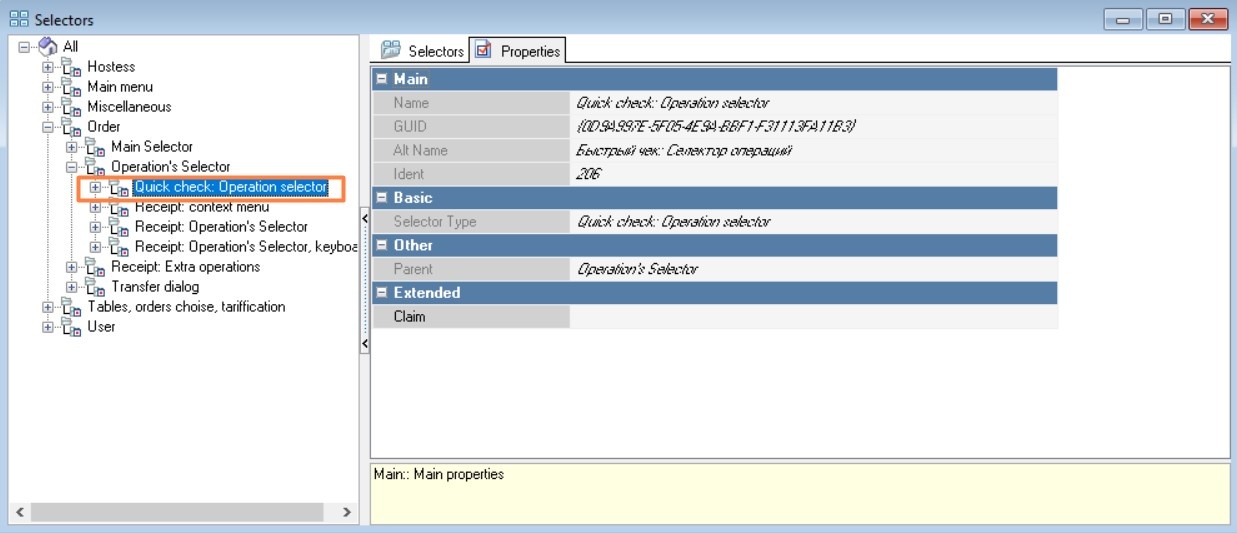This screenshot has height=533, width=1237.
Task: Collapse the Extended properties section
Action: pyautogui.click(x=381, y=293)
